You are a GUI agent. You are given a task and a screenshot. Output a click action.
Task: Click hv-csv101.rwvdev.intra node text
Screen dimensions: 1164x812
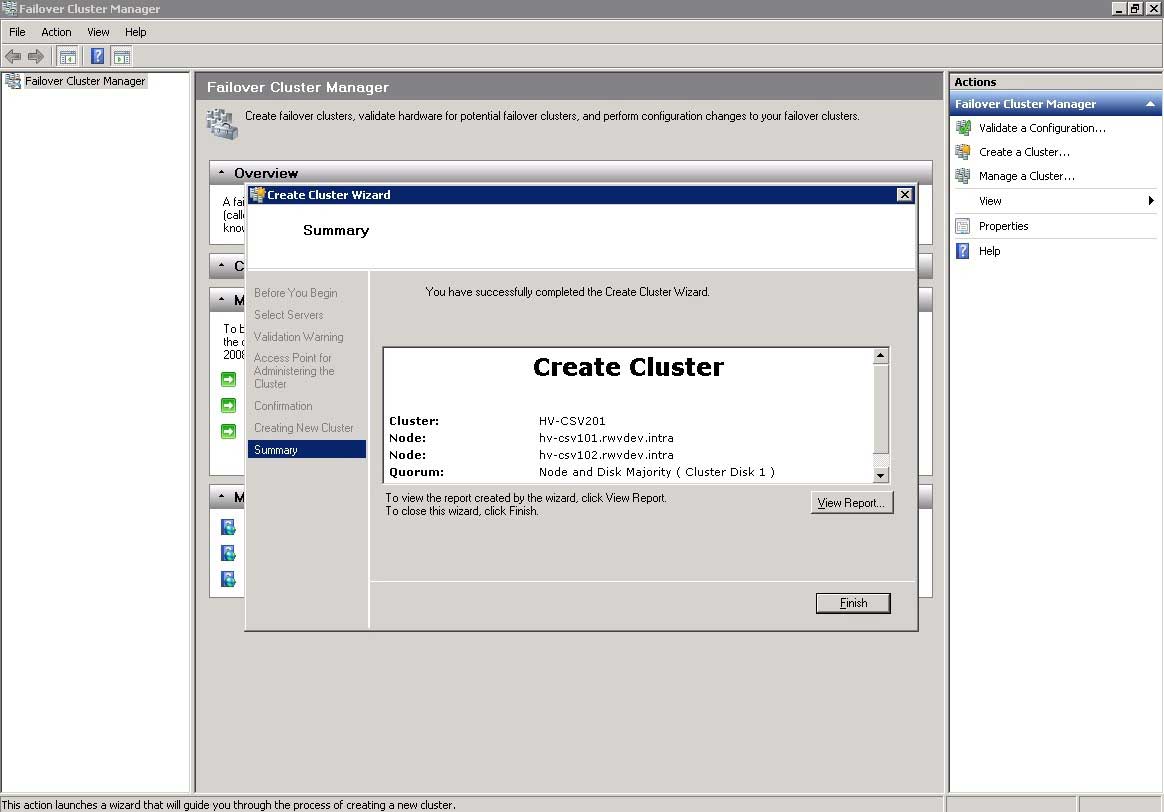coord(606,438)
